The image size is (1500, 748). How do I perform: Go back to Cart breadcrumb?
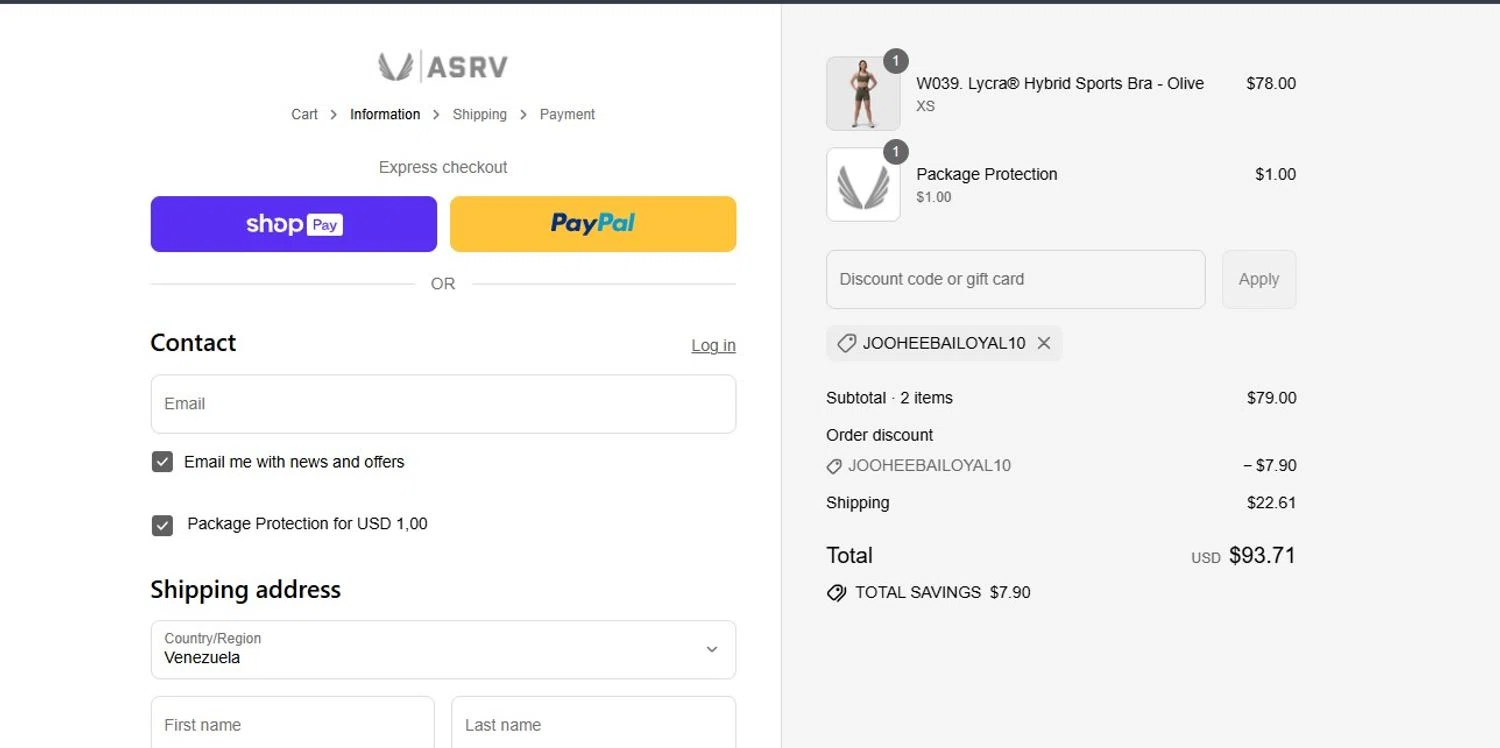(x=304, y=115)
